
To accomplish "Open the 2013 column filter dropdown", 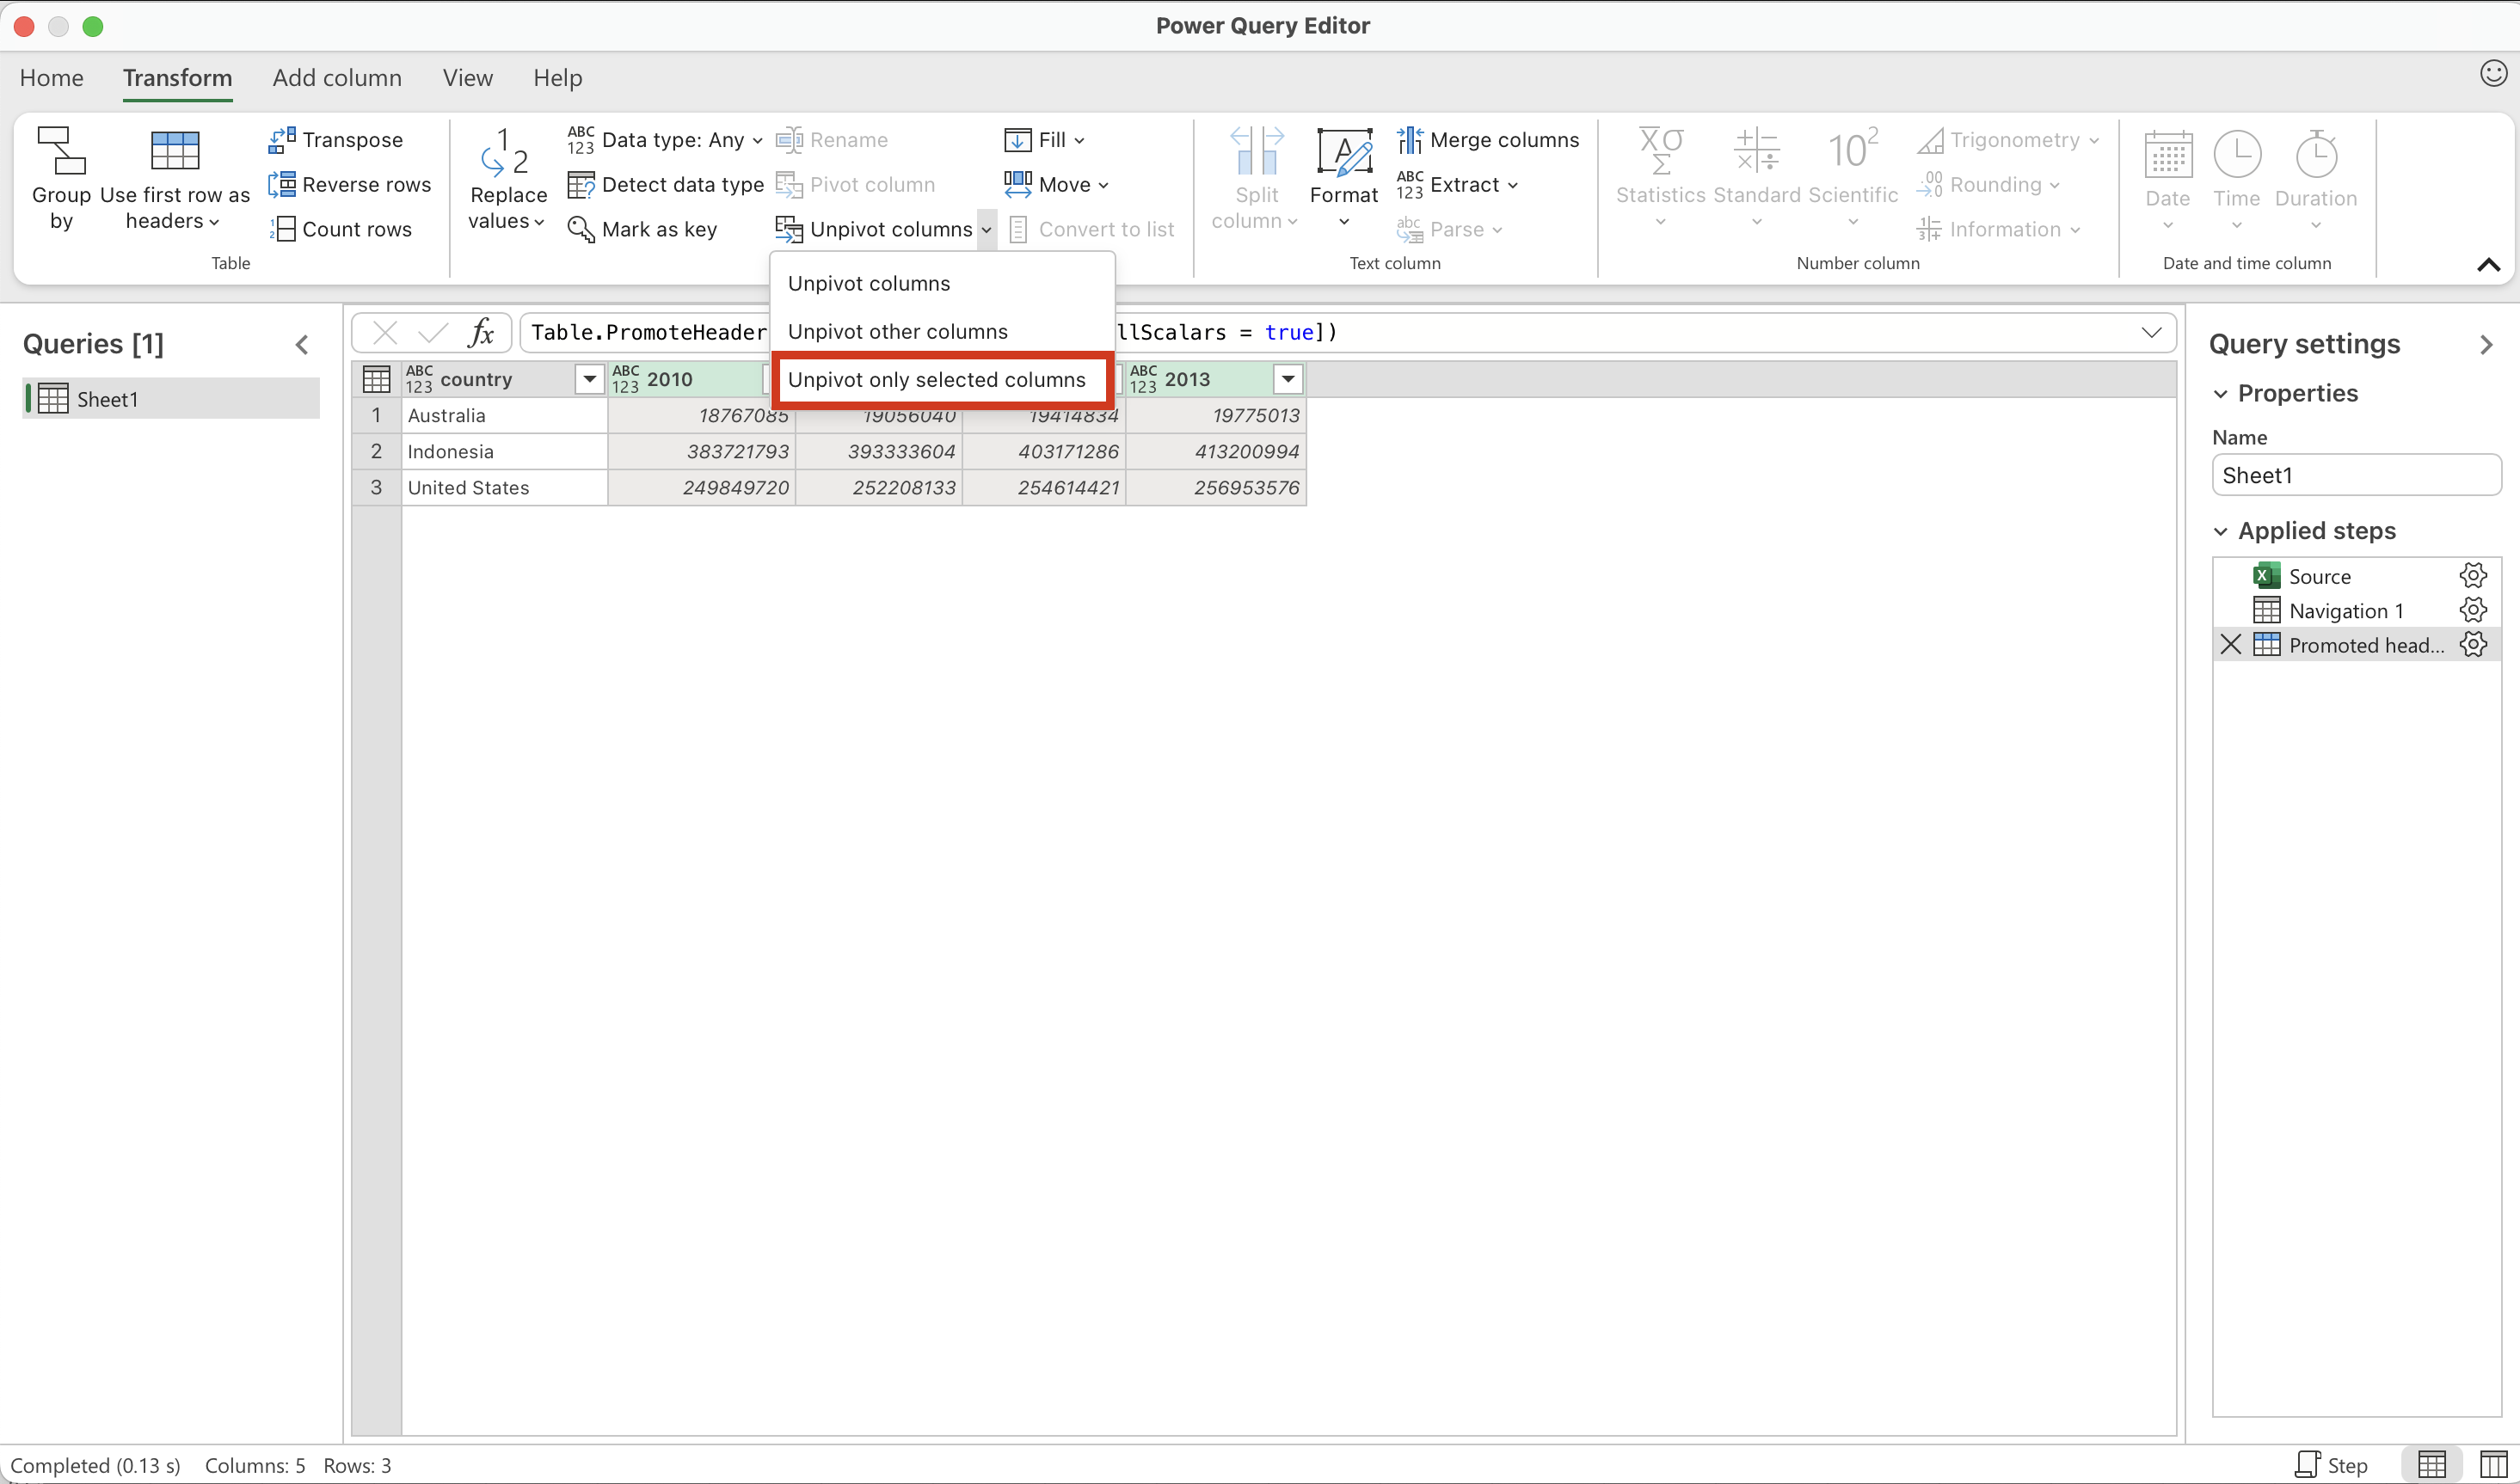I will coord(1287,379).
